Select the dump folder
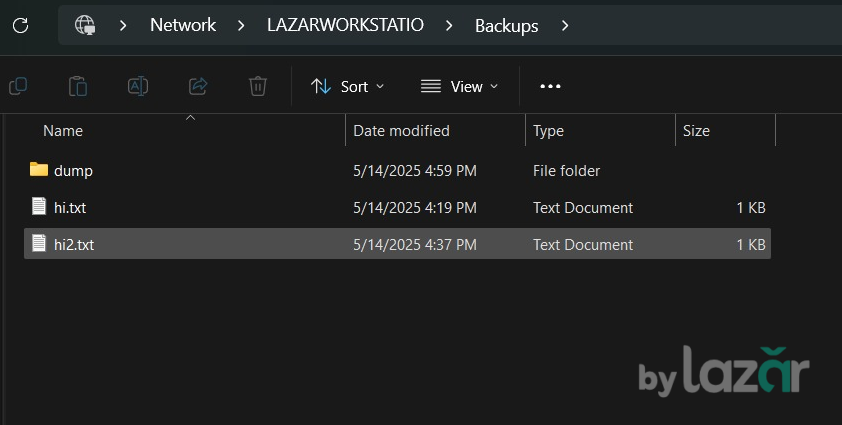 tap(73, 171)
